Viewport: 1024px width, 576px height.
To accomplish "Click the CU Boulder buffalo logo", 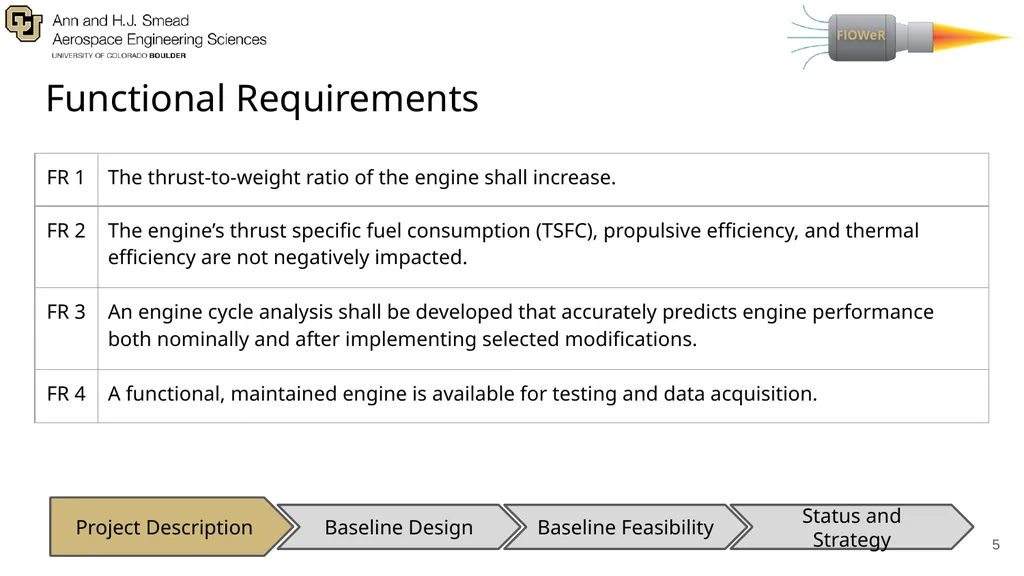I will tap(24, 24).
